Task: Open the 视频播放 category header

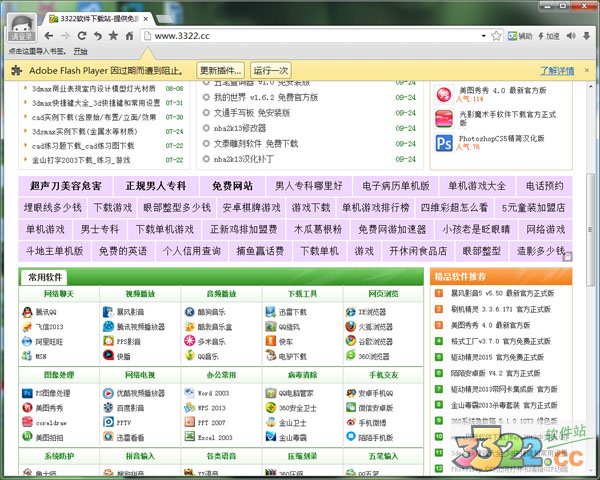Action: pos(140,294)
